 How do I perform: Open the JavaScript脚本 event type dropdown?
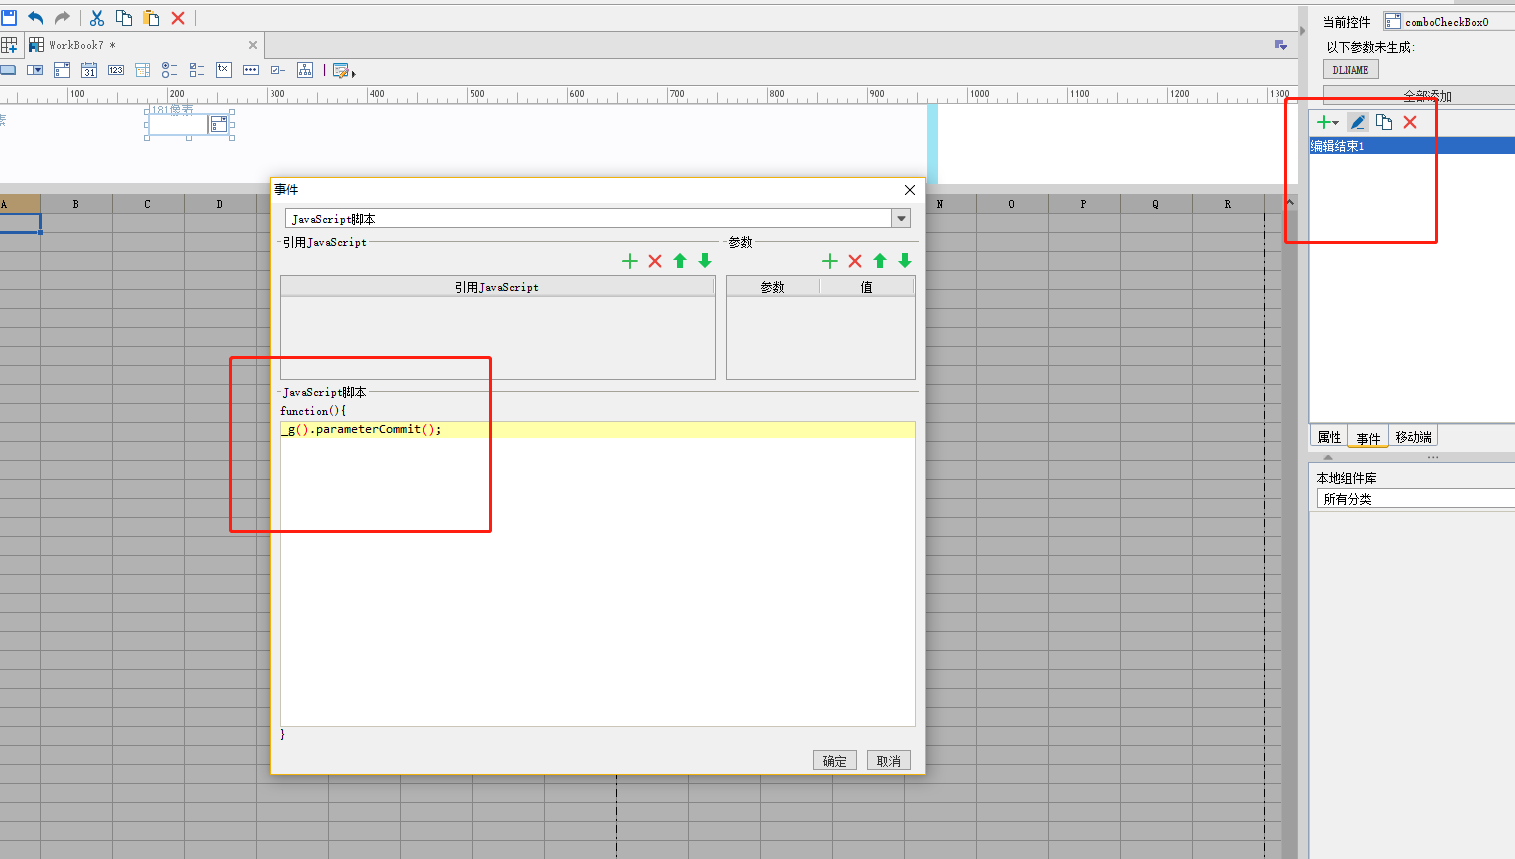[x=902, y=218]
